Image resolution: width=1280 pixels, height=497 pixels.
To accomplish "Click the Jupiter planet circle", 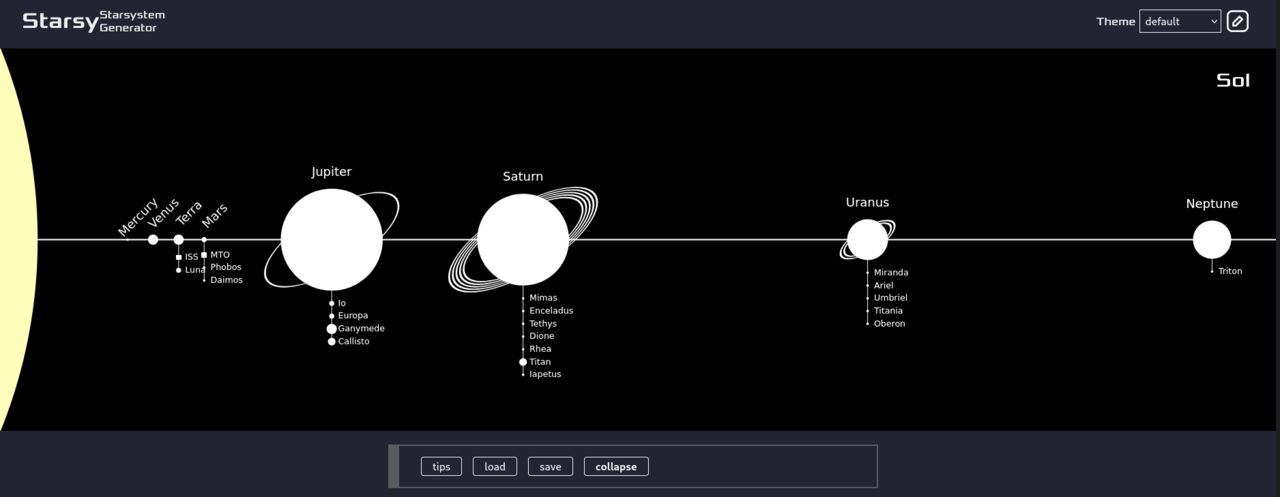I will coord(332,240).
